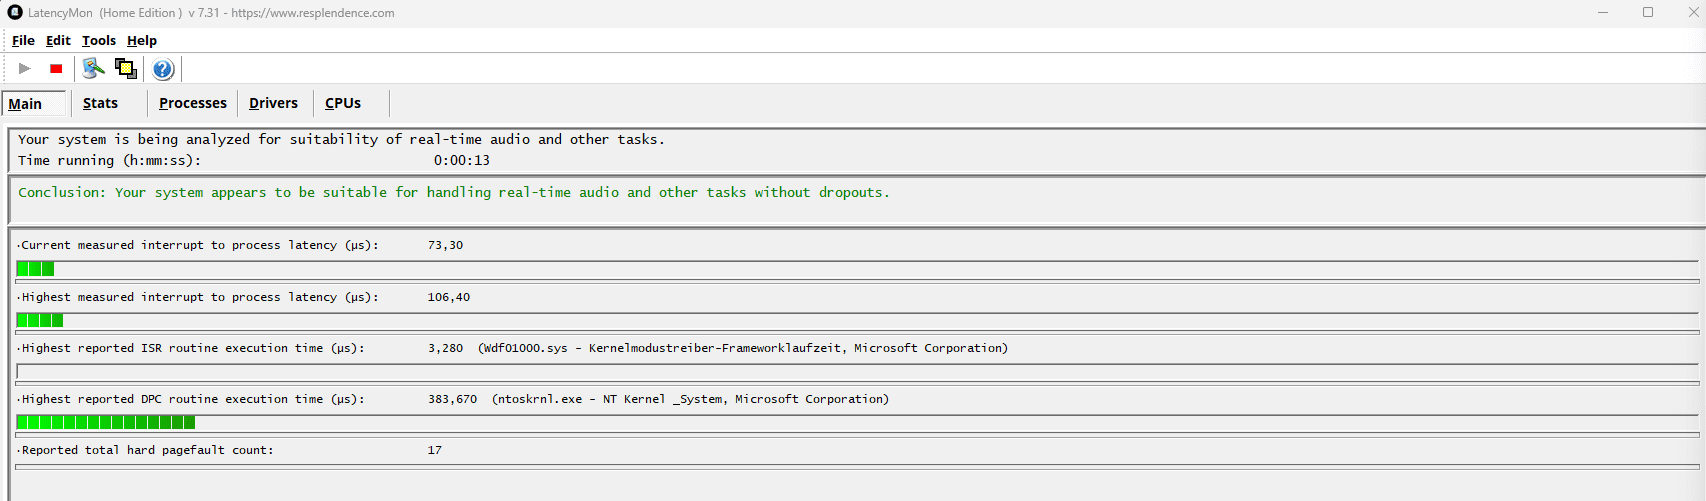Click the overlapping yellow squares toolbar icon
Viewport: 1706px width, 501px height.
pyautogui.click(x=126, y=69)
